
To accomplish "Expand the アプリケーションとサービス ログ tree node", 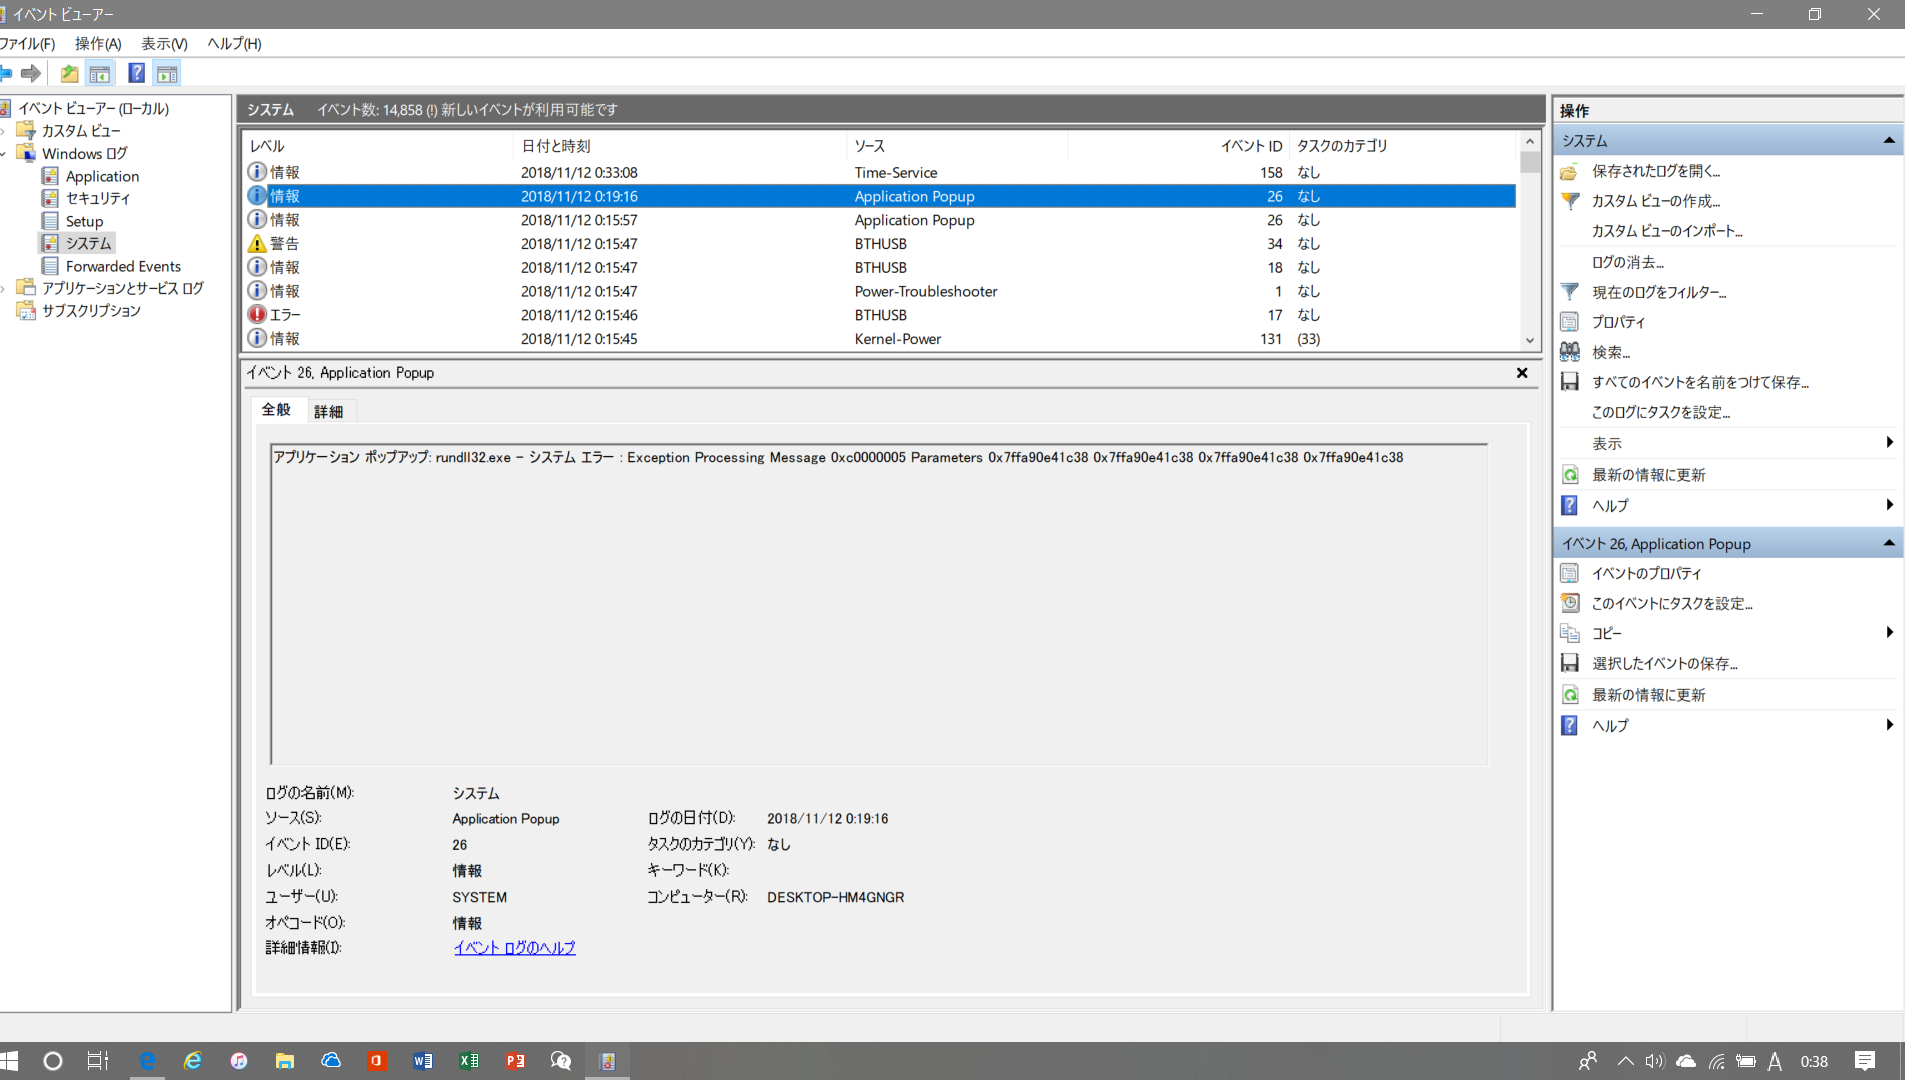I will [x=4, y=289].
